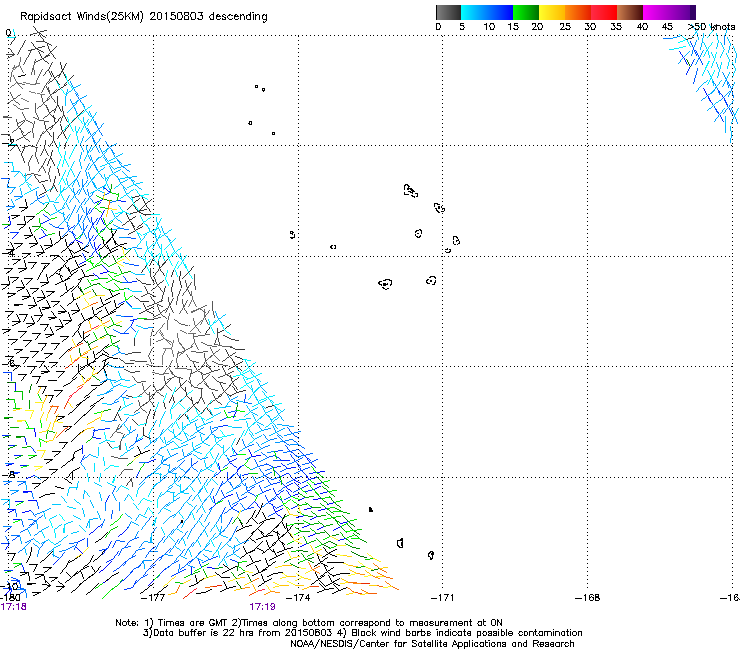Viewport: 740px width, 650px height.
Task: Click the '>50 knots' color scale label
Action: pos(711,27)
